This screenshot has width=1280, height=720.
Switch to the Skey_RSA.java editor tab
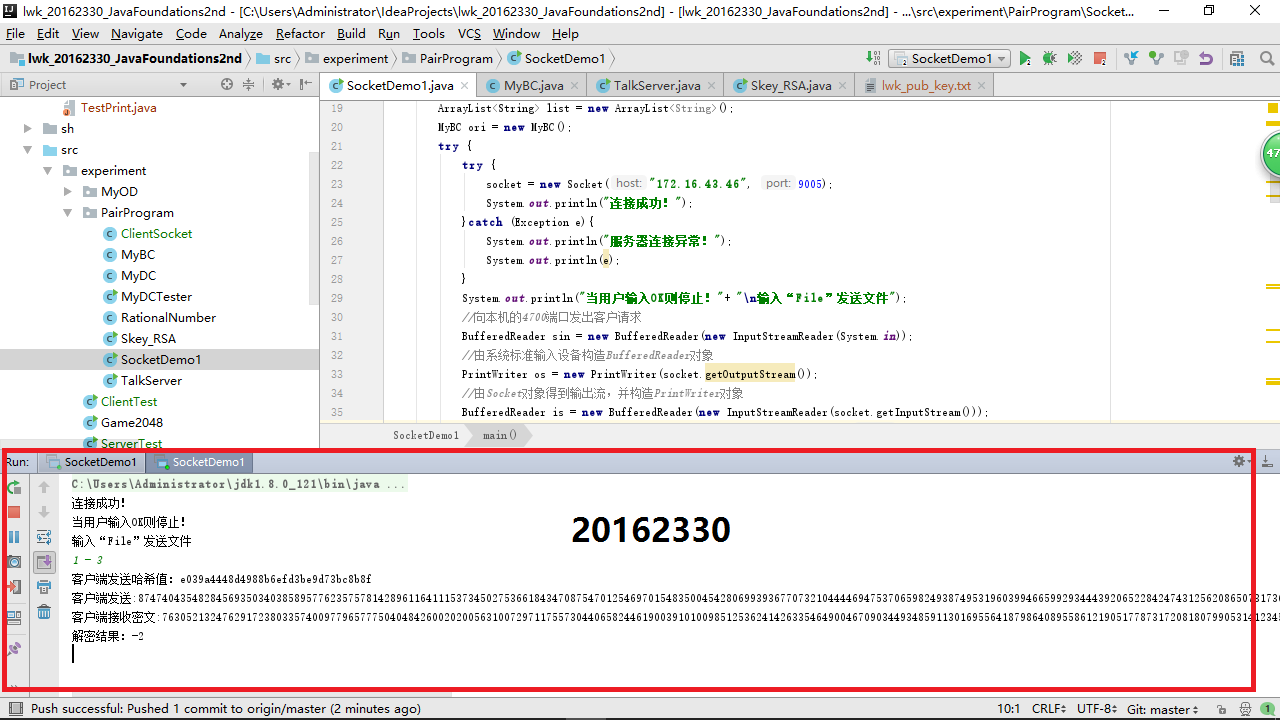tap(791, 86)
